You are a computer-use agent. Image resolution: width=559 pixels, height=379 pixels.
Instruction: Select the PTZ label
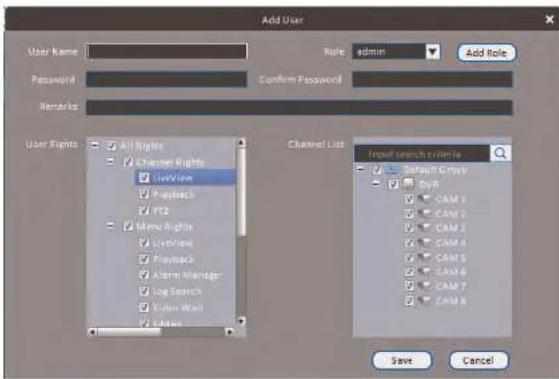(x=160, y=210)
